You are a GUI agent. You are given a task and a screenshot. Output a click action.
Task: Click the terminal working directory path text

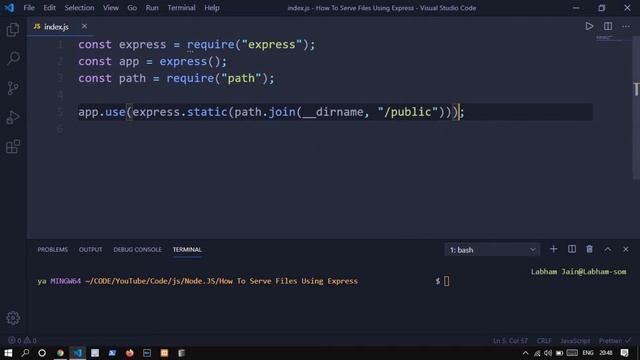(x=221, y=281)
